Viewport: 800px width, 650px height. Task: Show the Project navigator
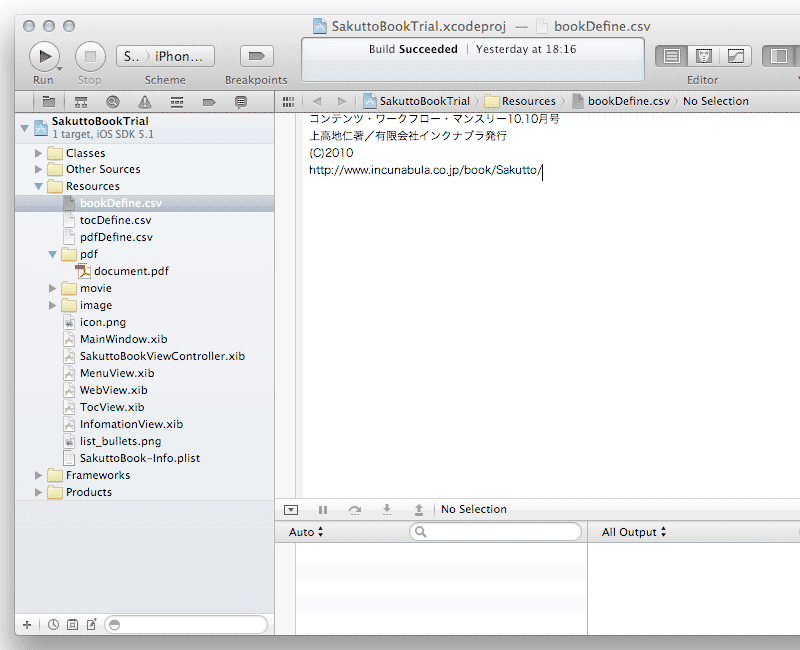[x=49, y=102]
